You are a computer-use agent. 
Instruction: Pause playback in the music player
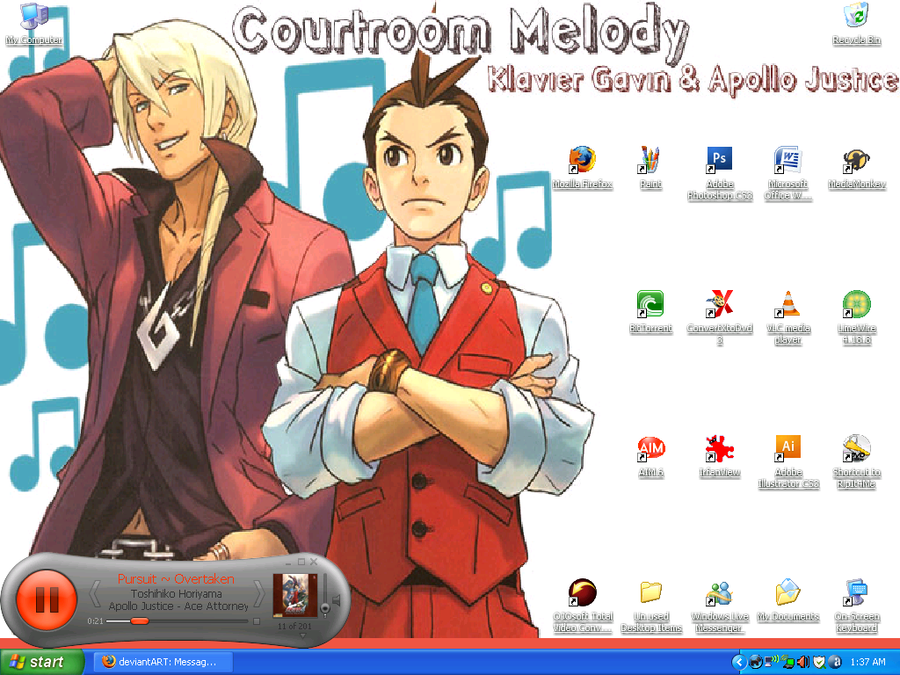(46, 599)
